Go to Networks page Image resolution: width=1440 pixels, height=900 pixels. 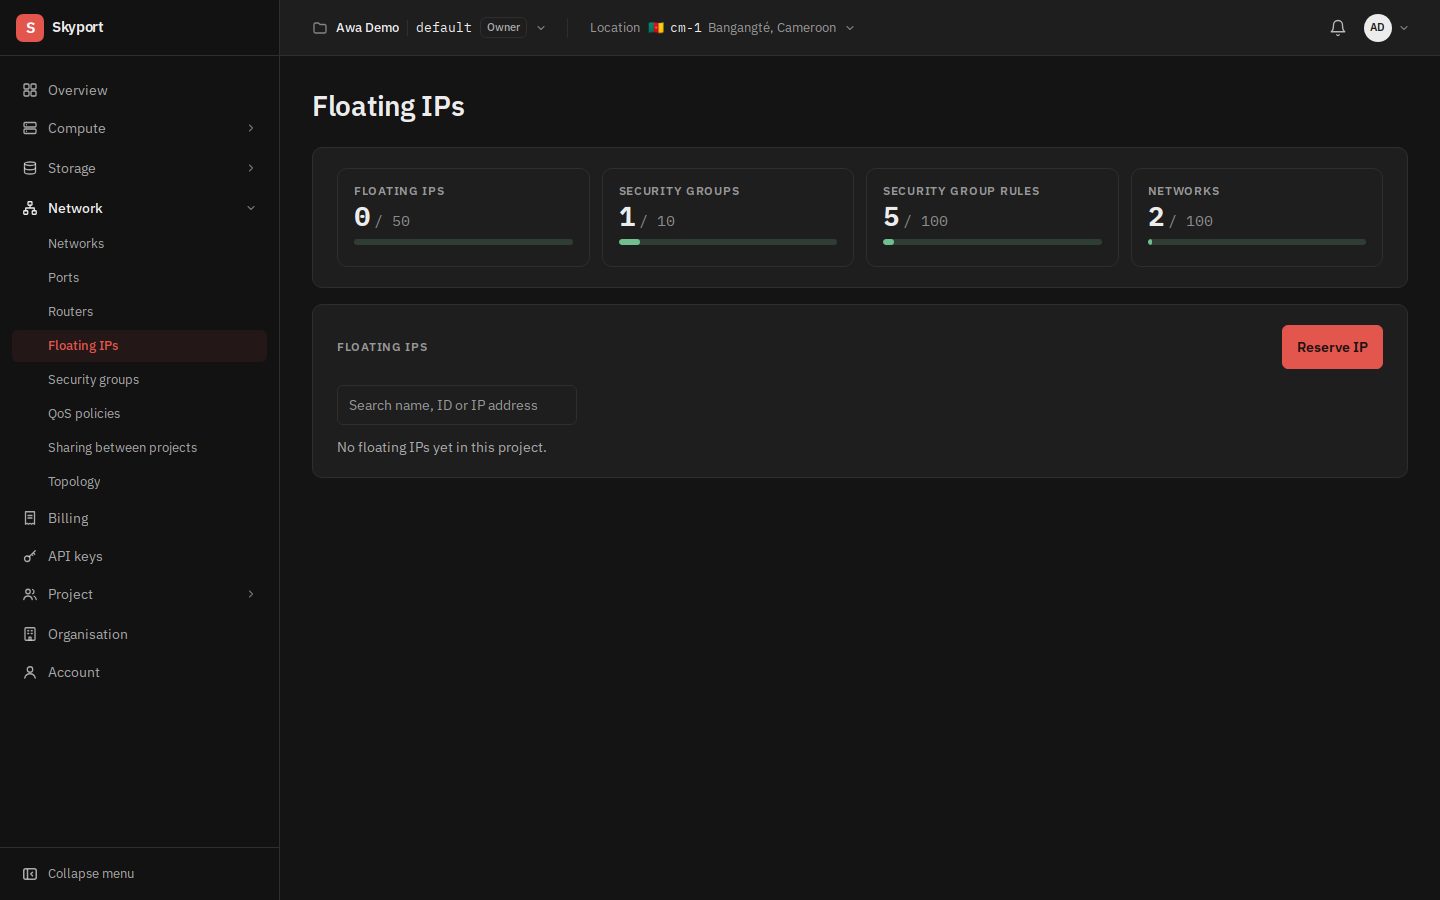139,244
